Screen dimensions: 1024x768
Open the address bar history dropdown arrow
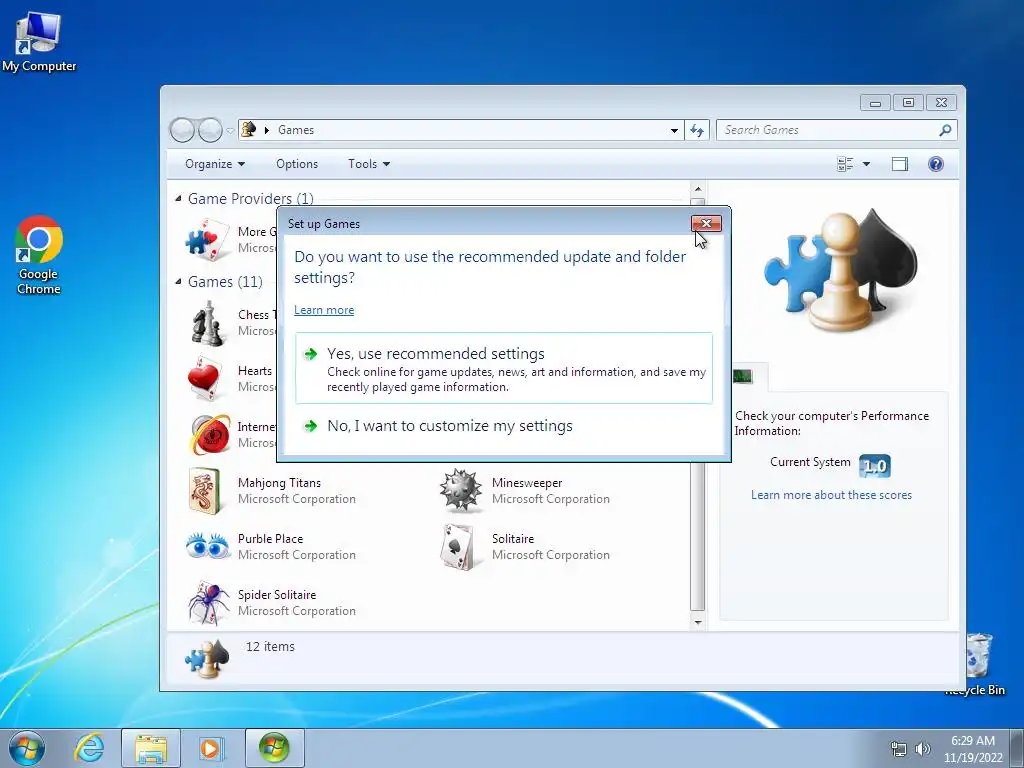[x=674, y=130]
